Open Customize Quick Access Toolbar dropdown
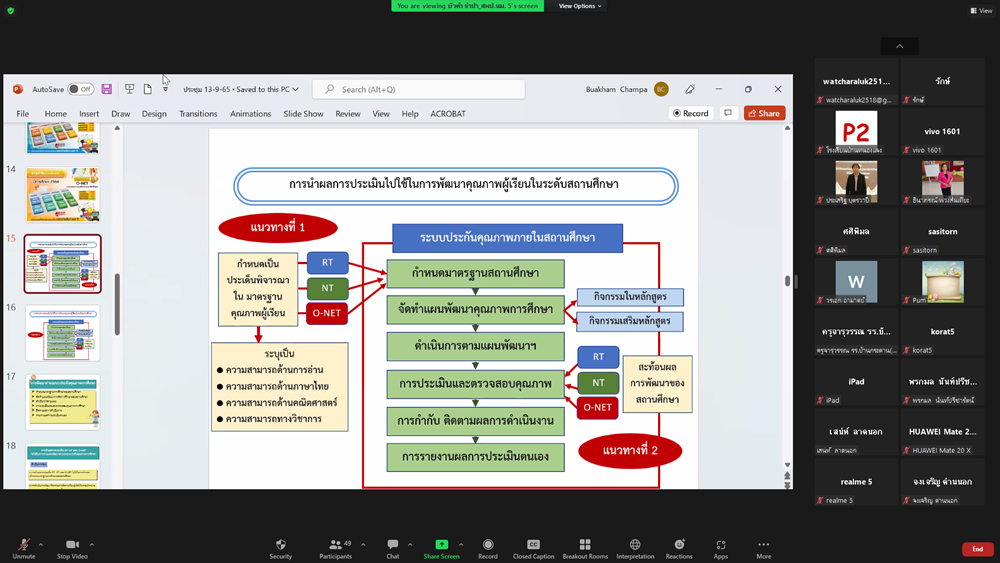This screenshot has height=563, width=1000. (165, 89)
